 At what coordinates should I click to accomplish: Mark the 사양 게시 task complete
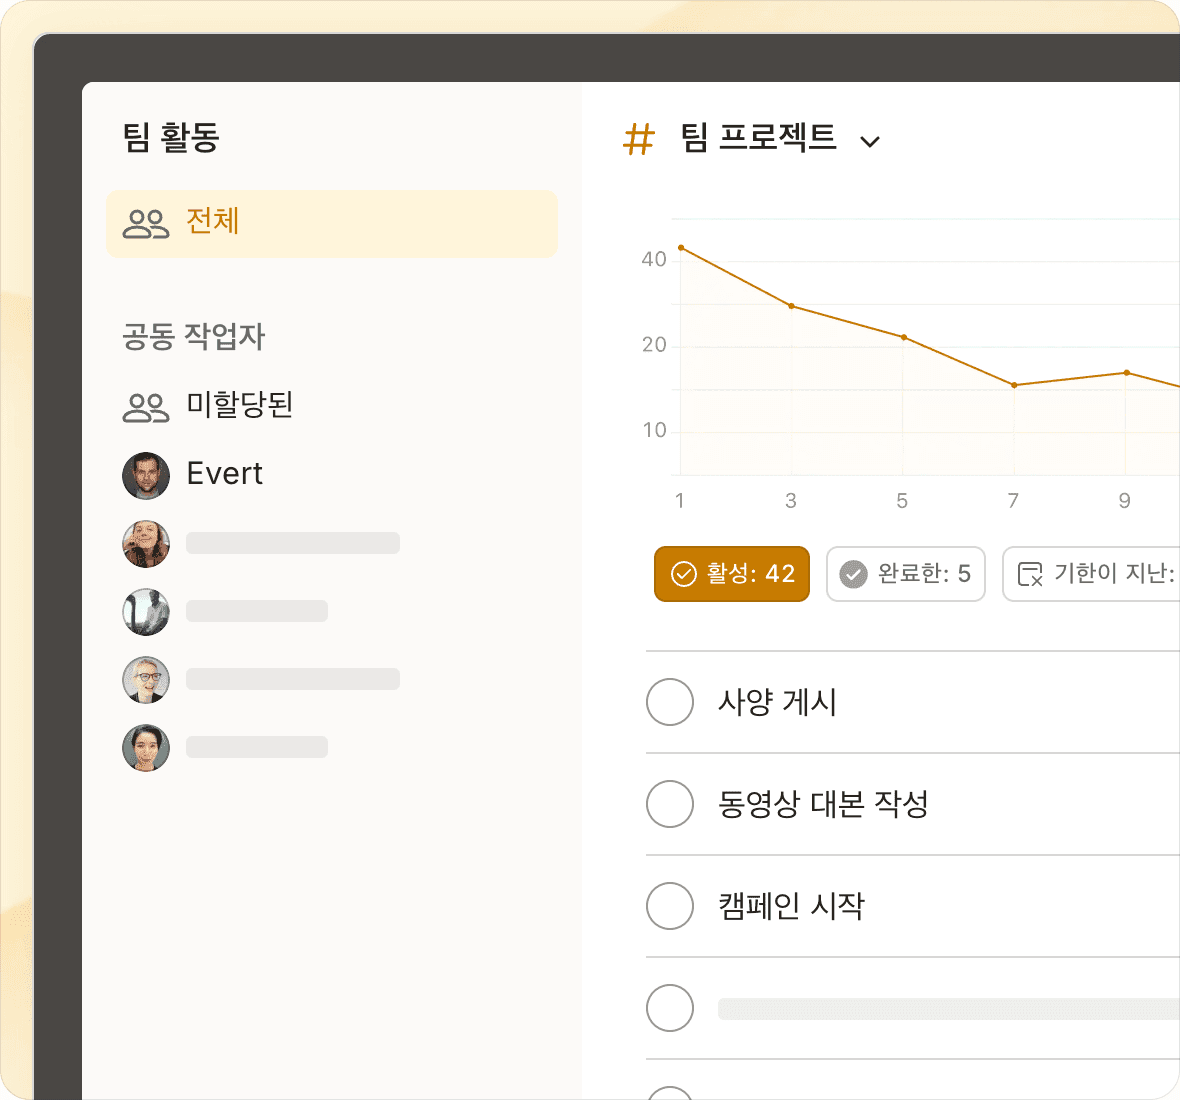pos(670,702)
